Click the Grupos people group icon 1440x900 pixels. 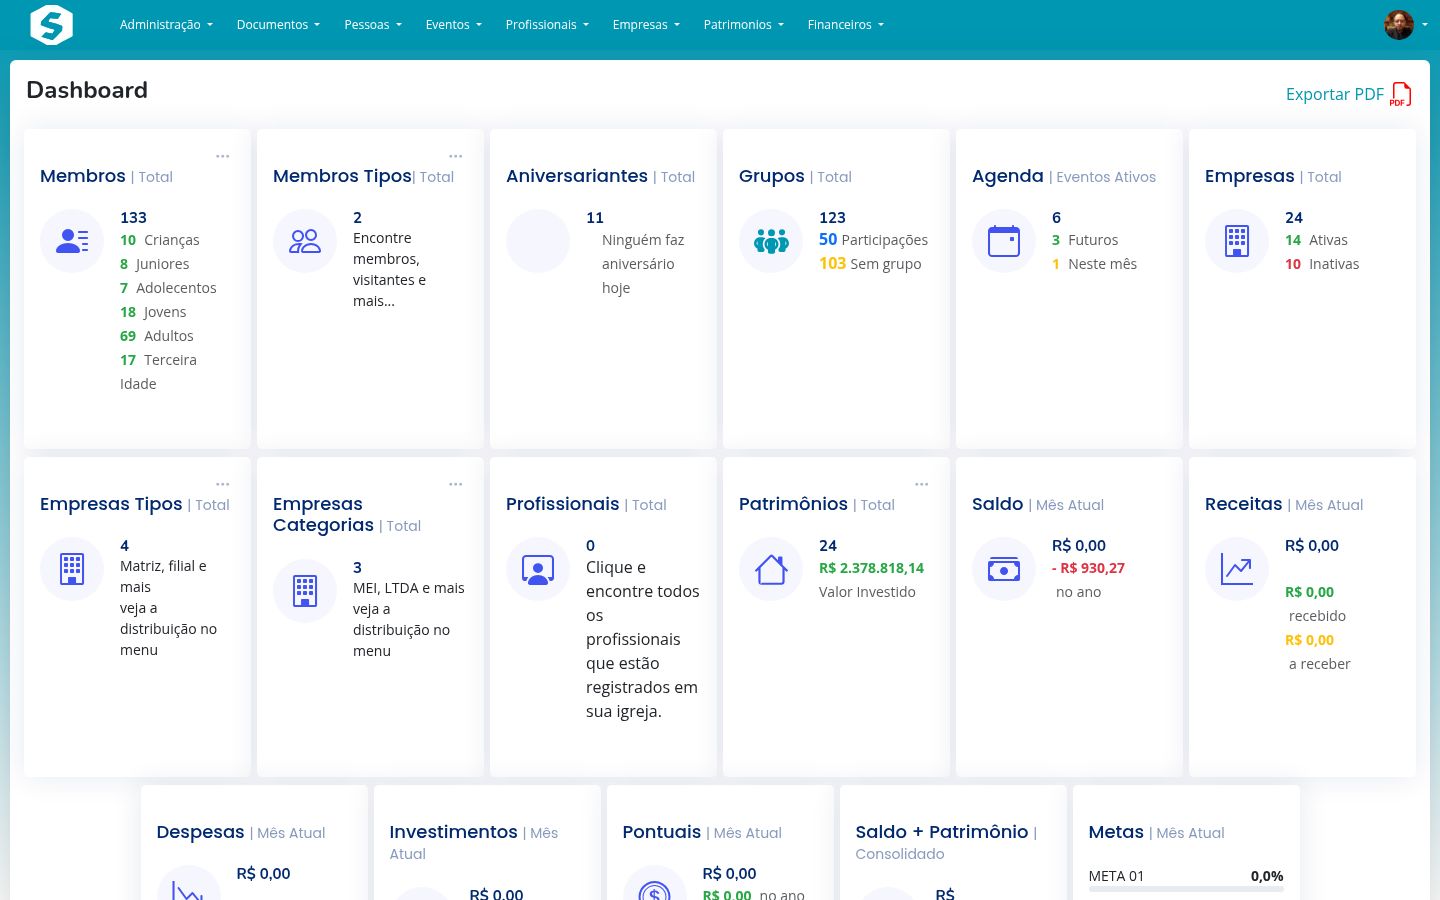click(x=771, y=241)
